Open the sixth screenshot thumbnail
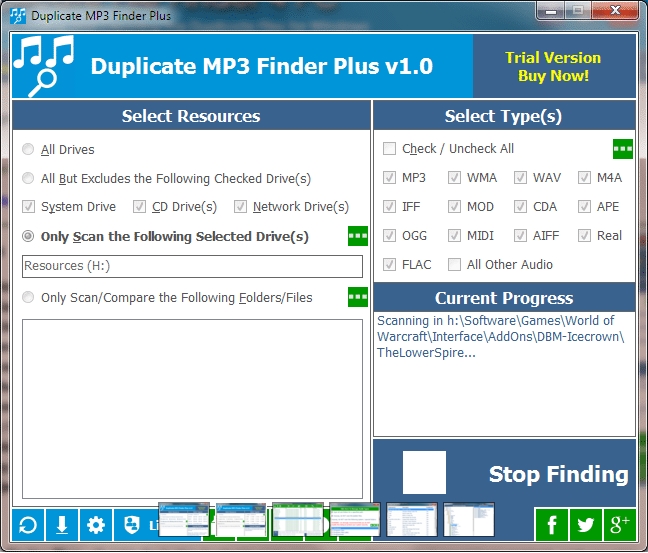648x553 pixels. pos(469,519)
